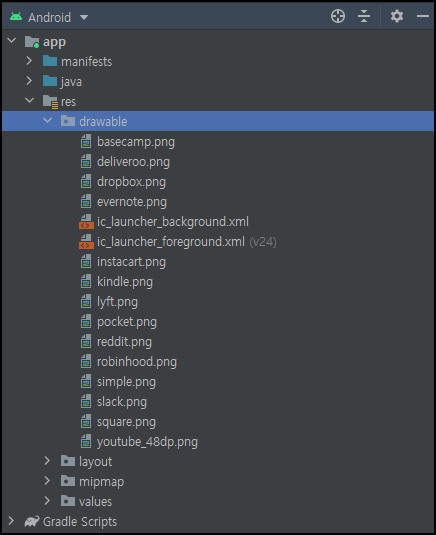Click the Gradle elephant icon

point(32,521)
